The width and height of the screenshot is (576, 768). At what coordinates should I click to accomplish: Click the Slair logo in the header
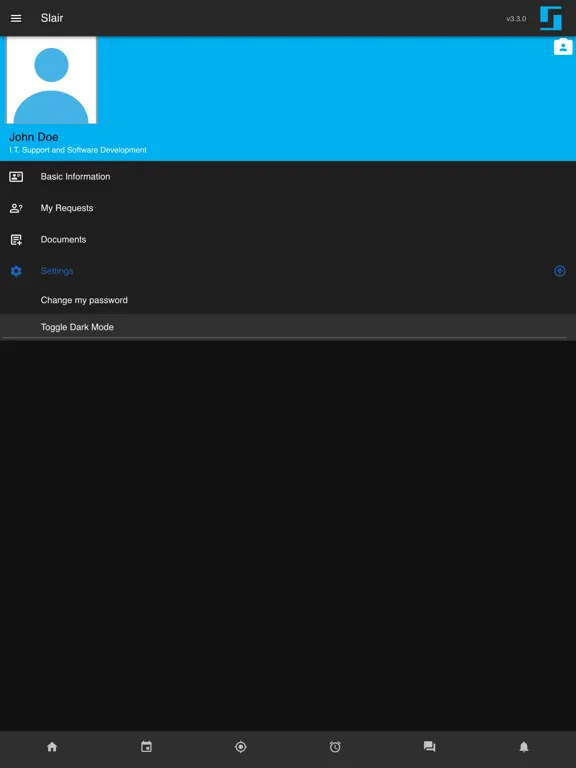coord(551,18)
